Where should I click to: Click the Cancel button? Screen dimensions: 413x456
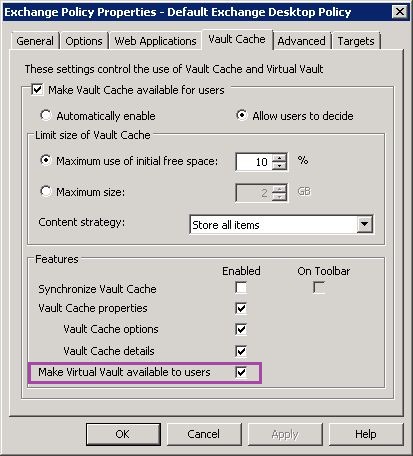click(x=204, y=434)
